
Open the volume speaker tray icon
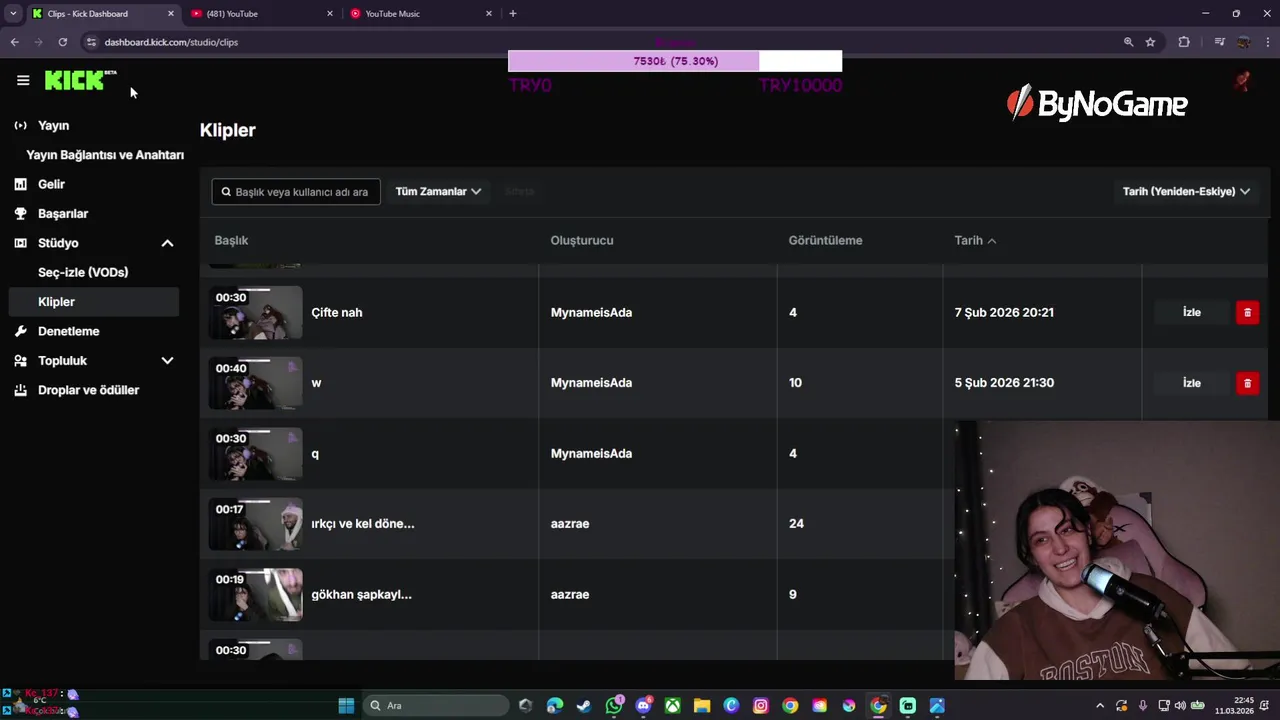pyautogui.click(x=1180, y=705)
